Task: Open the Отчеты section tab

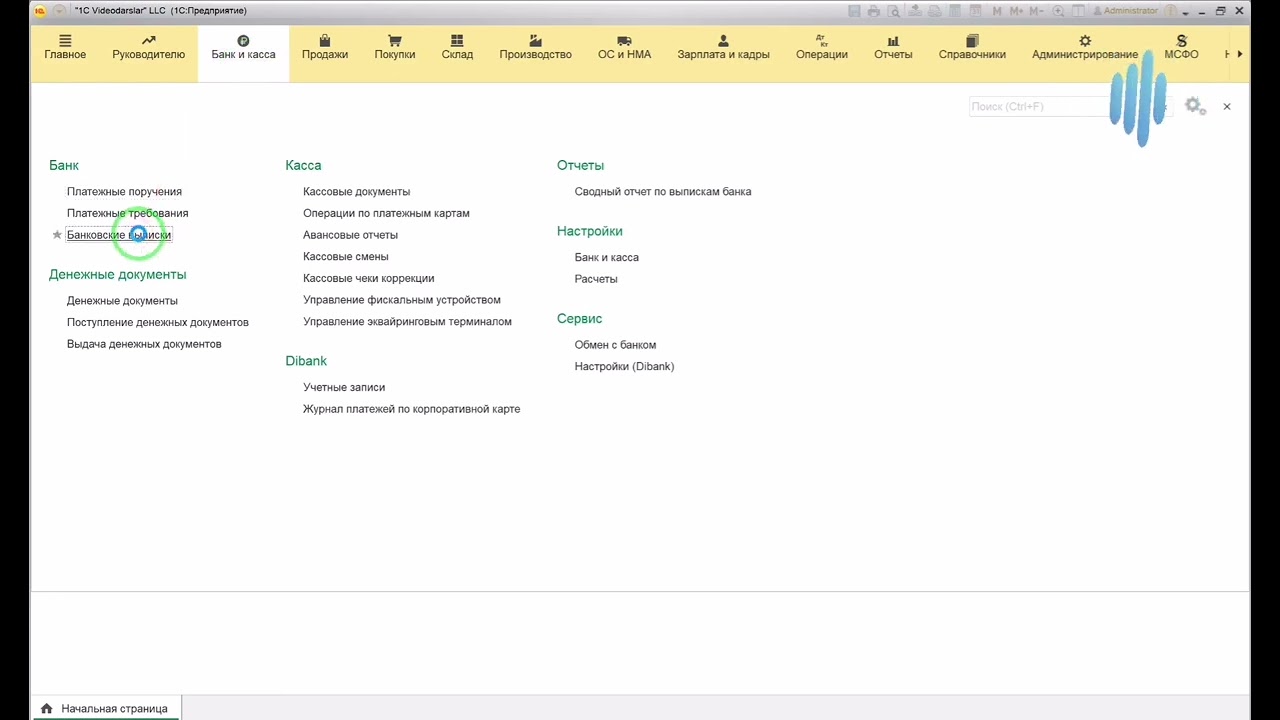Action: point(893,48)
